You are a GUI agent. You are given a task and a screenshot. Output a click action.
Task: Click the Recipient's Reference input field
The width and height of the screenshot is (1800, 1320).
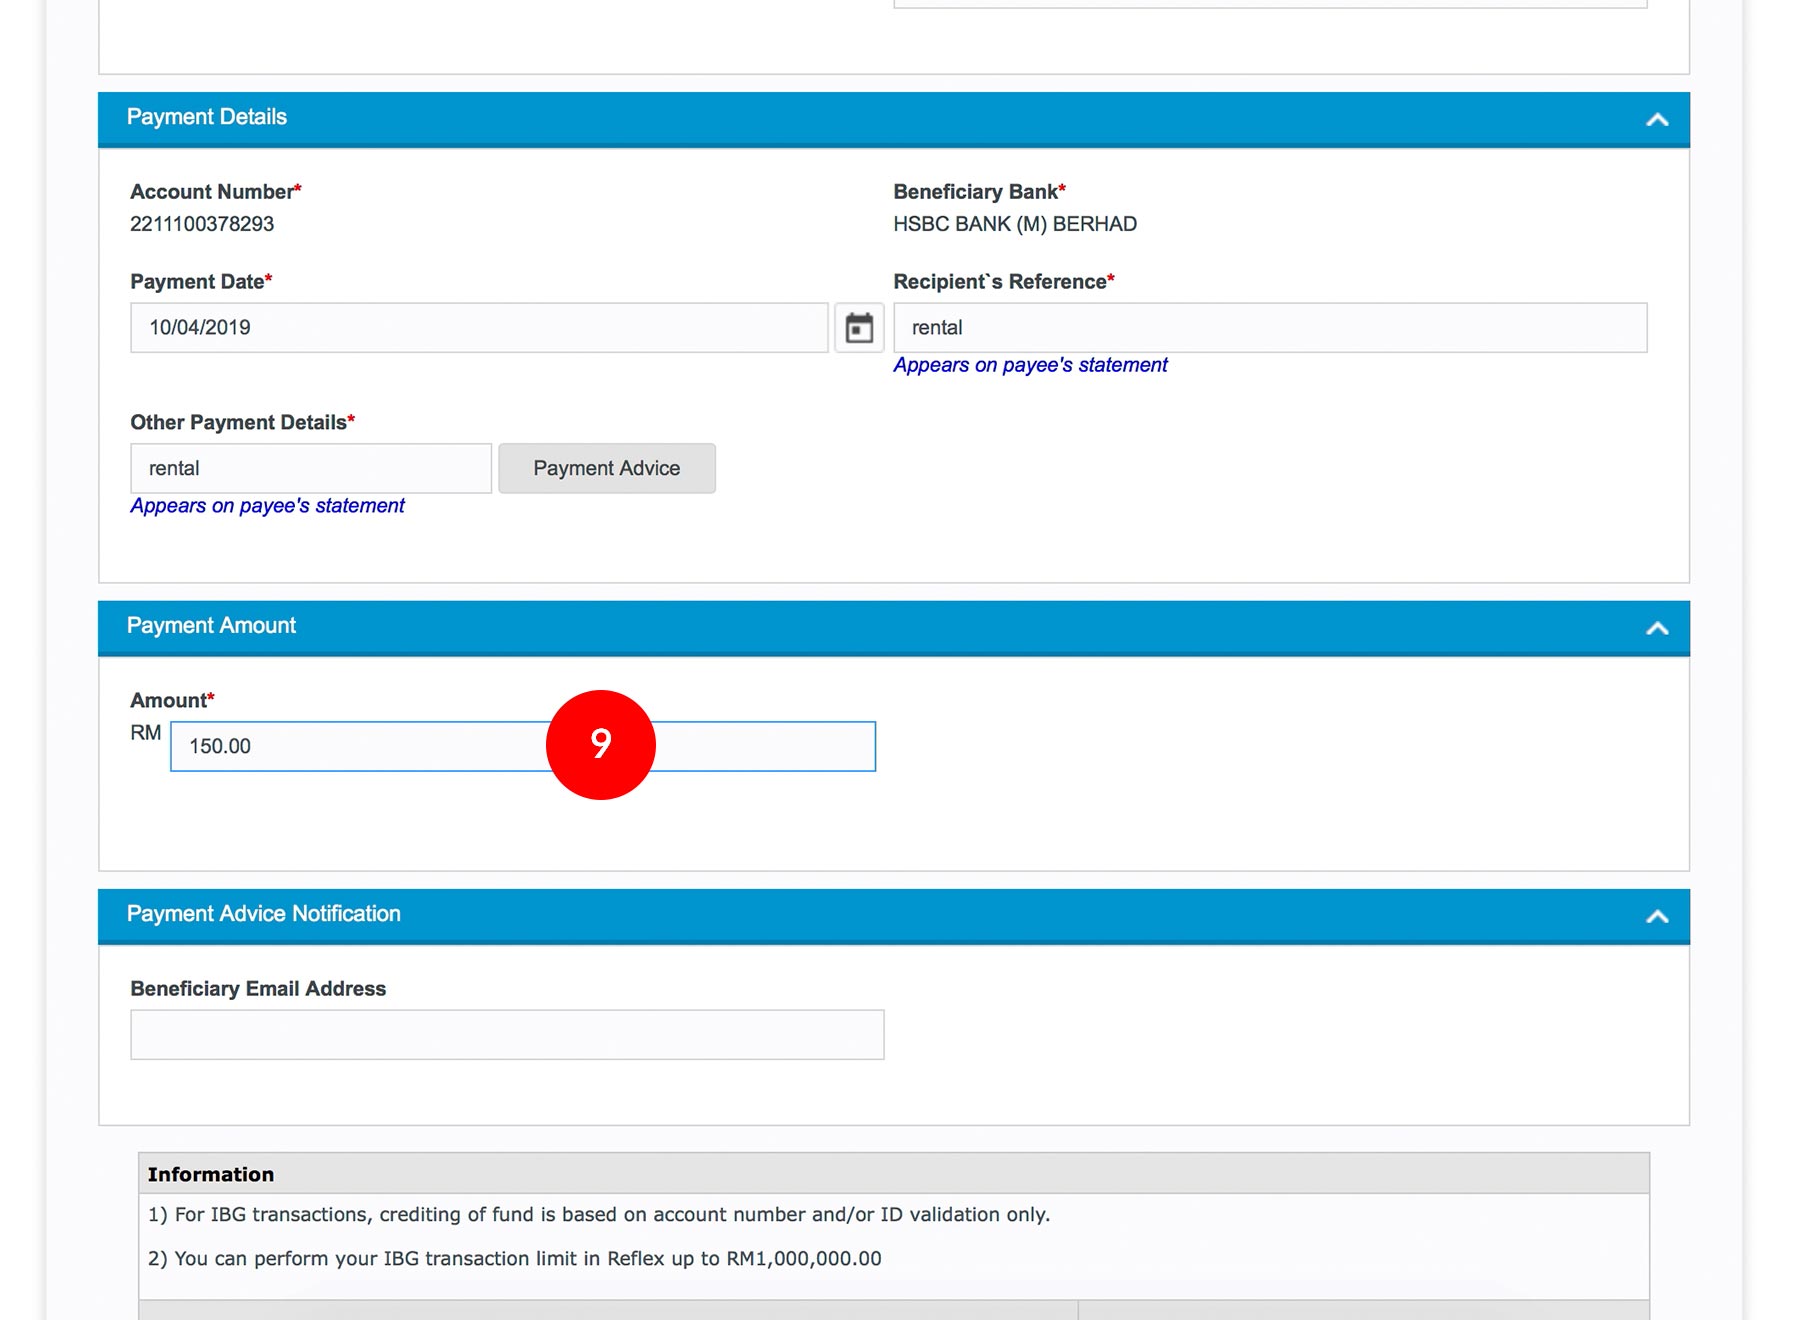(1268, 328)
